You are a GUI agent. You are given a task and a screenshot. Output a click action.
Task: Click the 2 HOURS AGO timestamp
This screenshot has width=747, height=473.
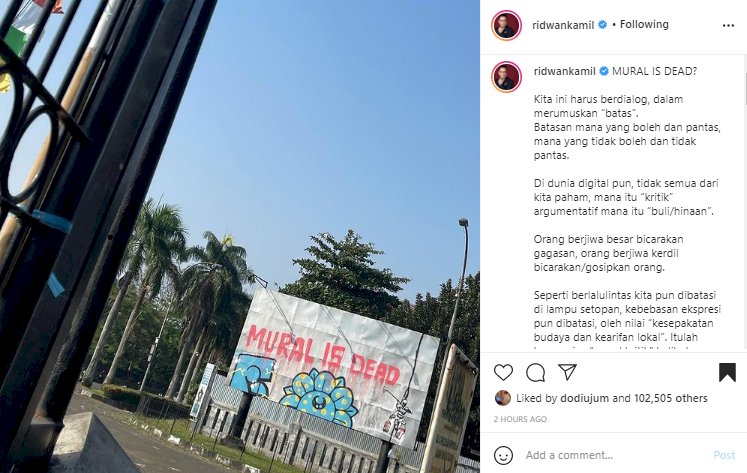[520, 419]
